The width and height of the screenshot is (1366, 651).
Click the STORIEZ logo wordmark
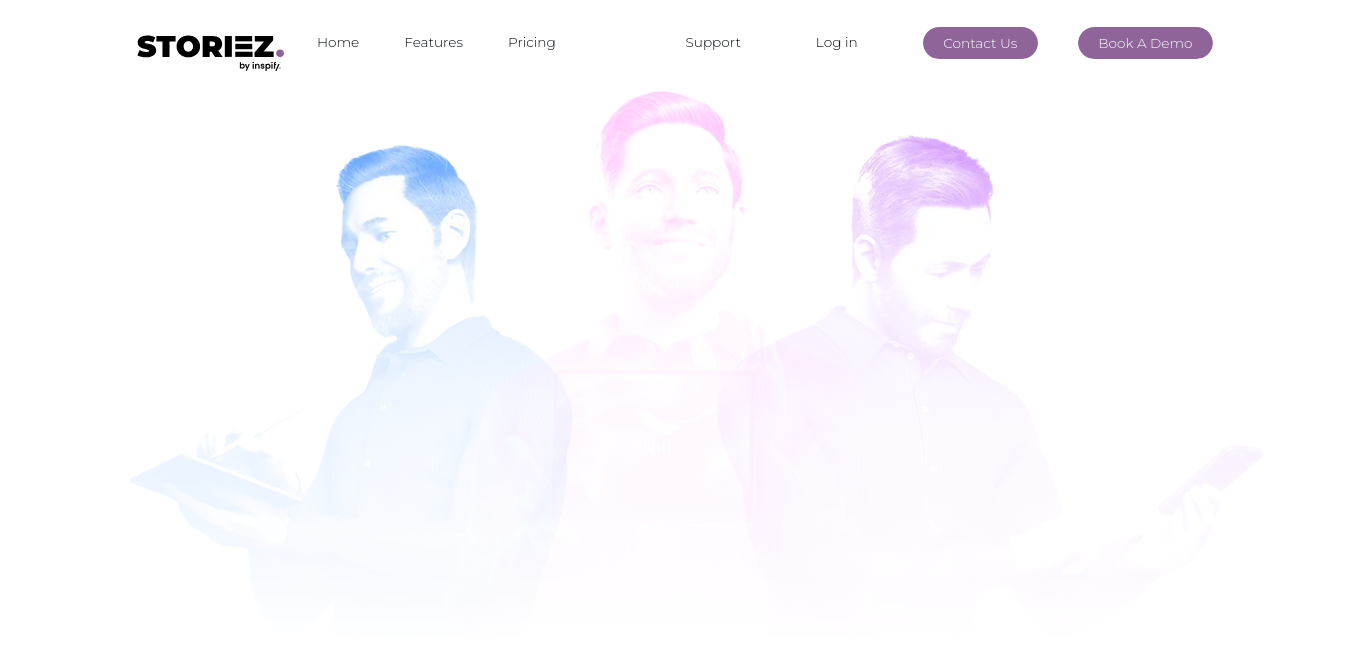pos(206,47)
